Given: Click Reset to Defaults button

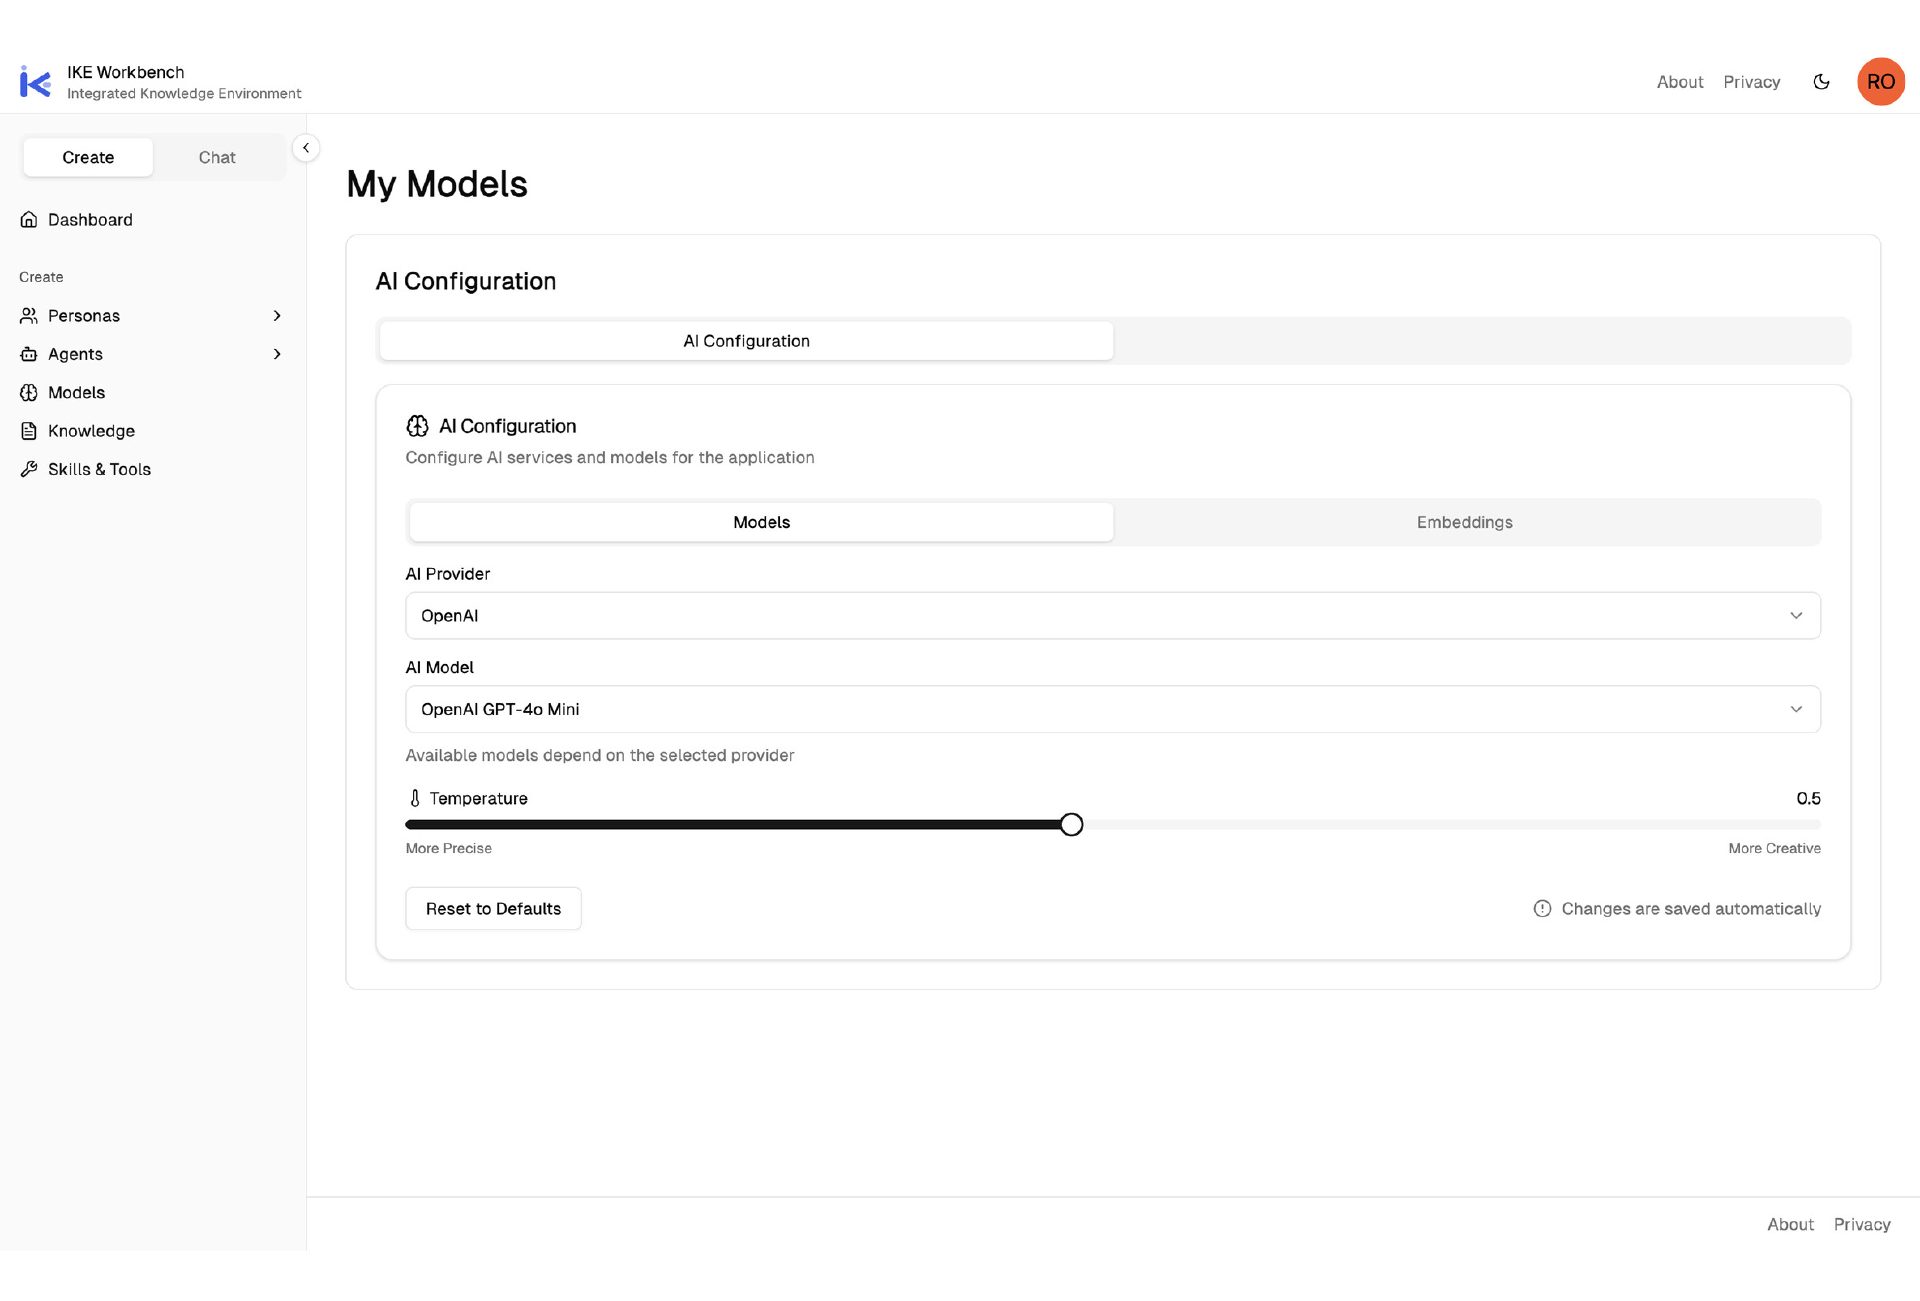Looking at the screenshot, I should 493,908.
